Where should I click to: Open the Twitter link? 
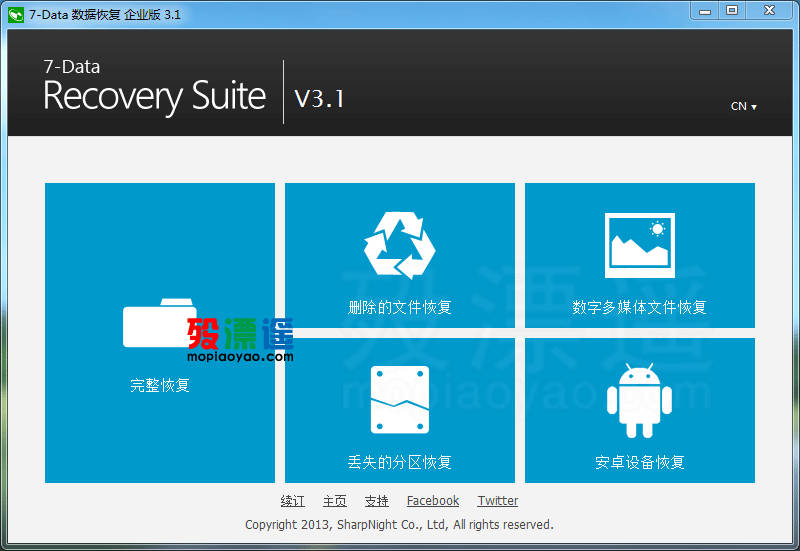(497, 501)
